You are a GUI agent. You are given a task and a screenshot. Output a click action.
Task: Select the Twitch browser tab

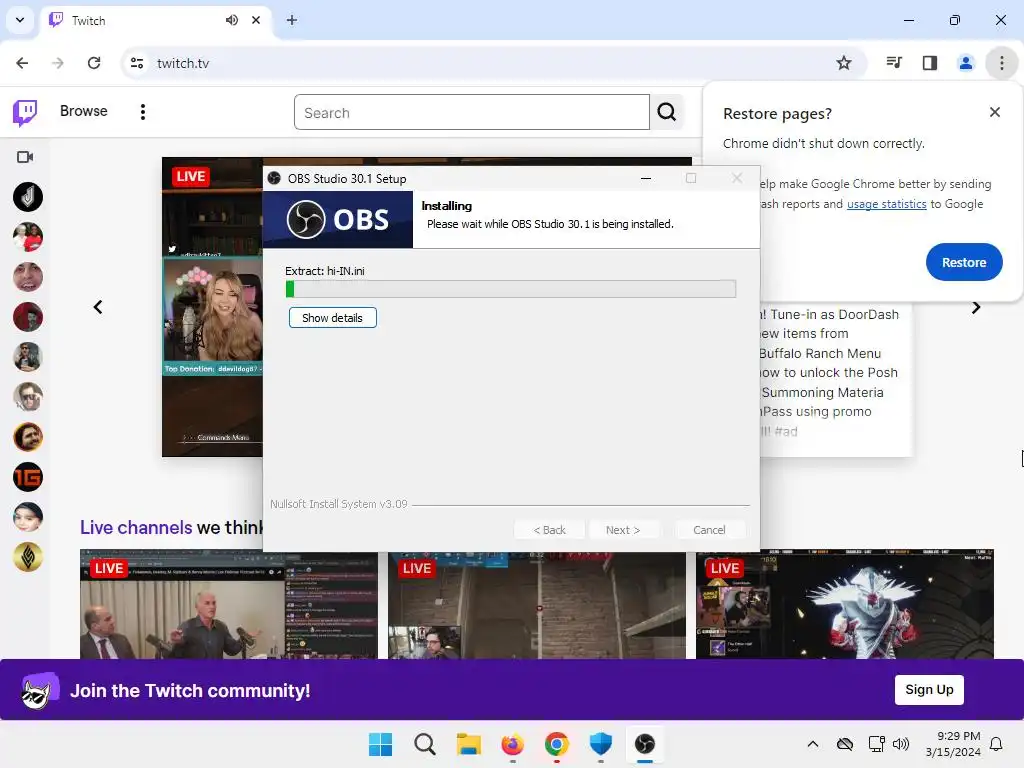tap(153, 20)
